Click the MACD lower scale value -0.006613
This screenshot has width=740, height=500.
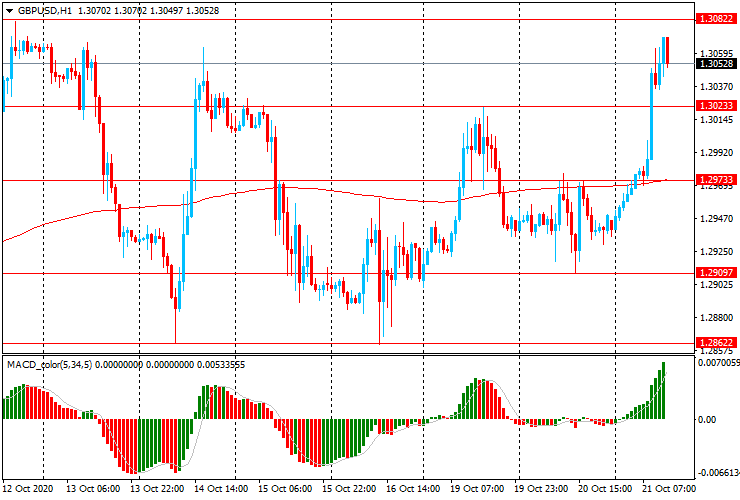coord(718,473)
